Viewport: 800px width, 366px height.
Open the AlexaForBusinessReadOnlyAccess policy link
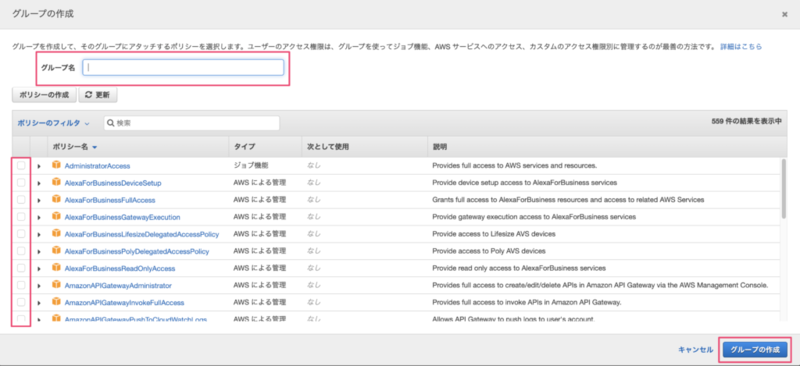tap(120, 269)
